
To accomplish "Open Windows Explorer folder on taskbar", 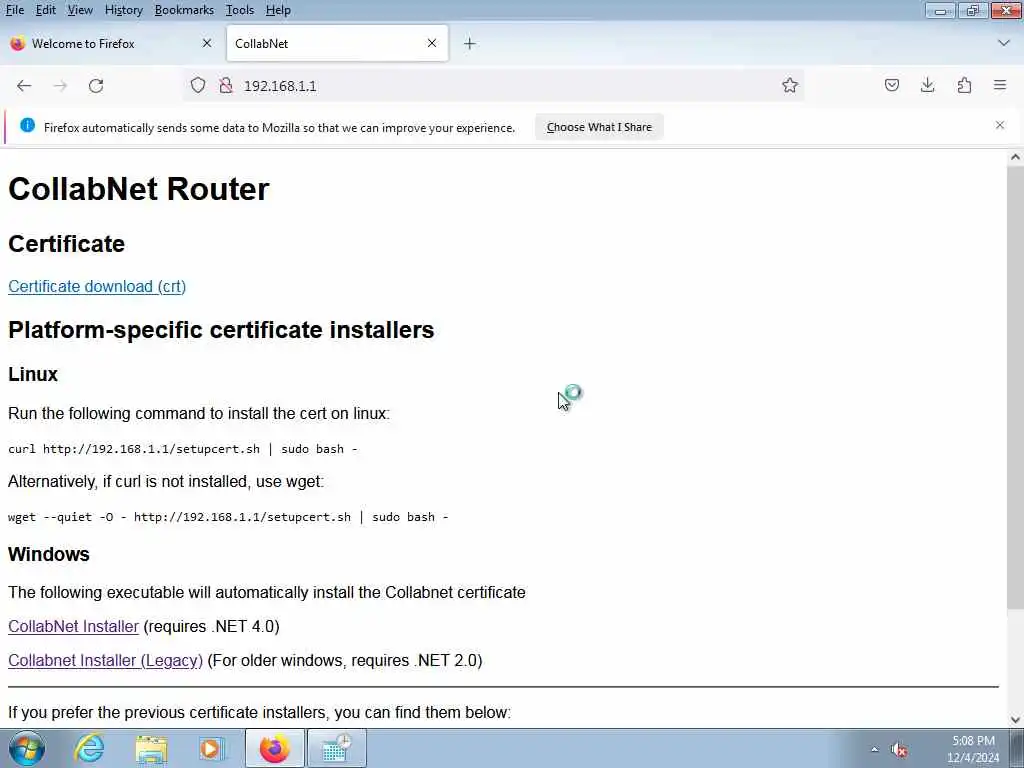I will [x=151, y=748].
